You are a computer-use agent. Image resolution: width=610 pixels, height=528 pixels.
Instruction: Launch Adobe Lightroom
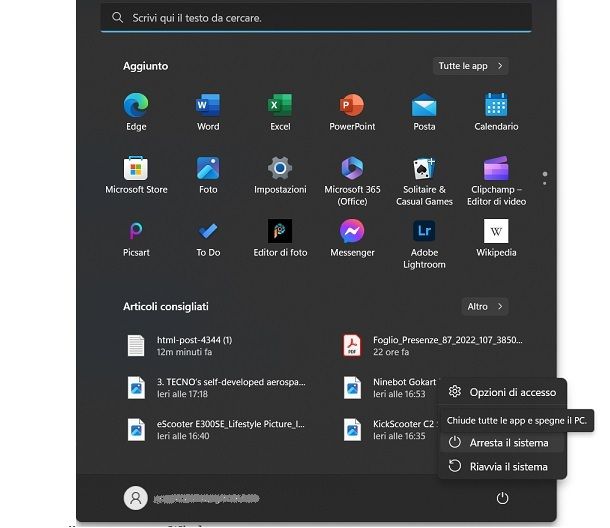[x=424, y=244]
